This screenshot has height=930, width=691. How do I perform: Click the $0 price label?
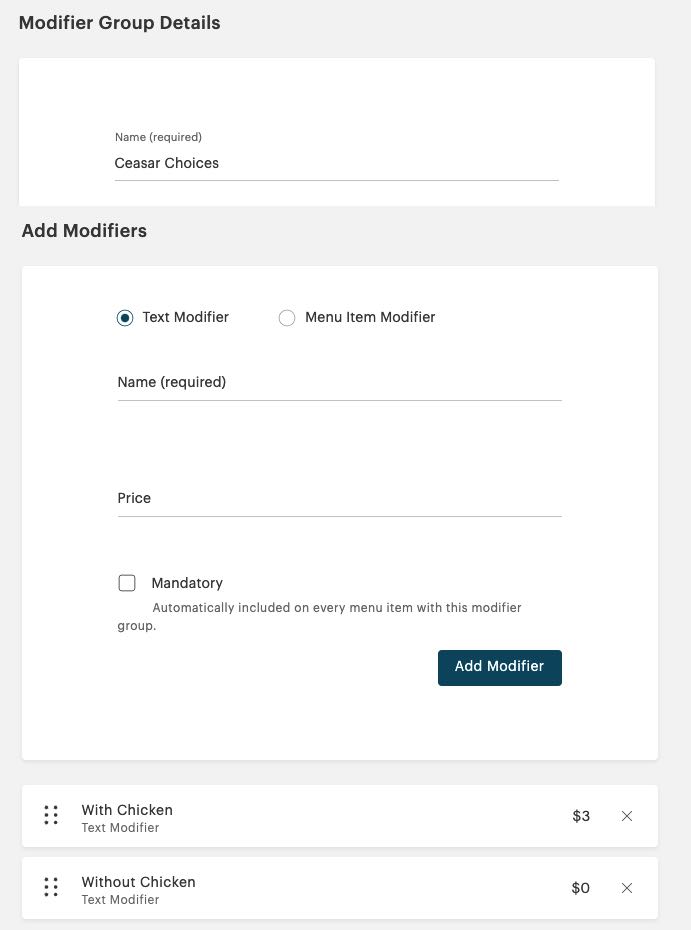tap(580, 888)
